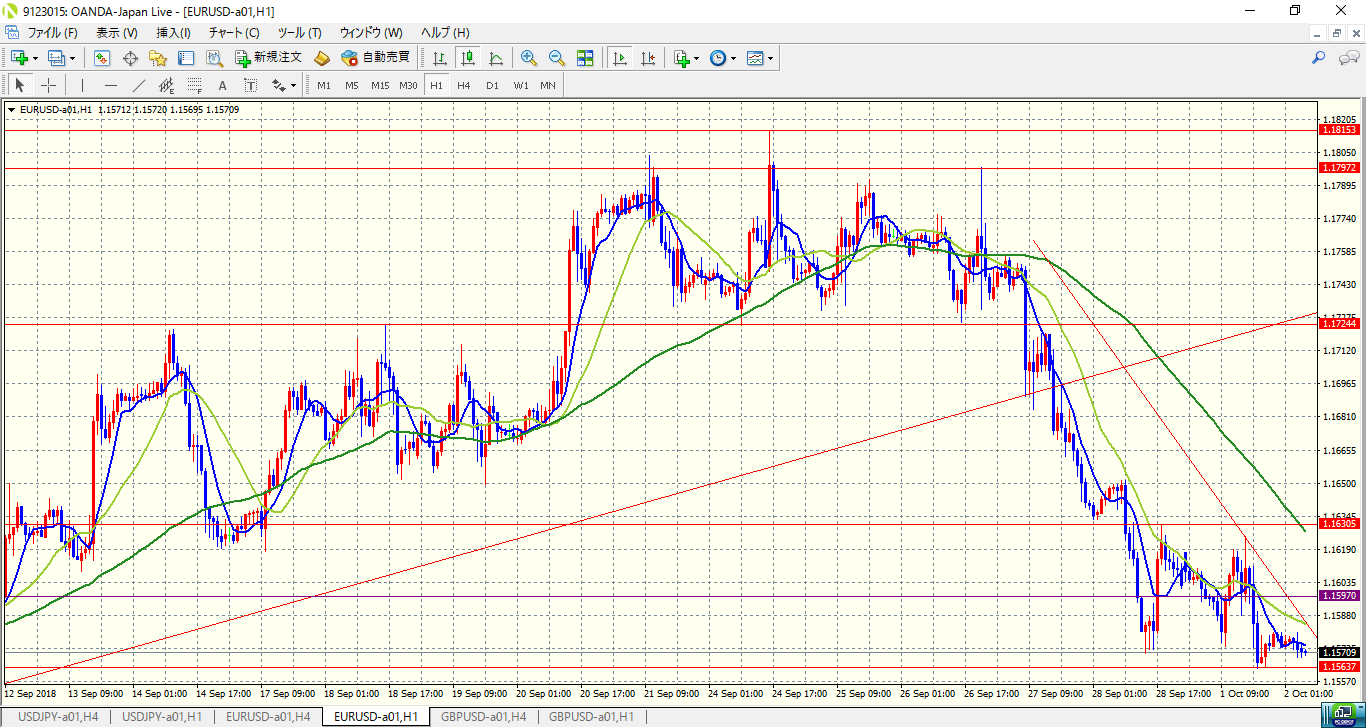Switch to USDJPY-a01,H1 chart tab
Image resolution: width=1366 pixels, height=728 pixels.
click(162, 716)
